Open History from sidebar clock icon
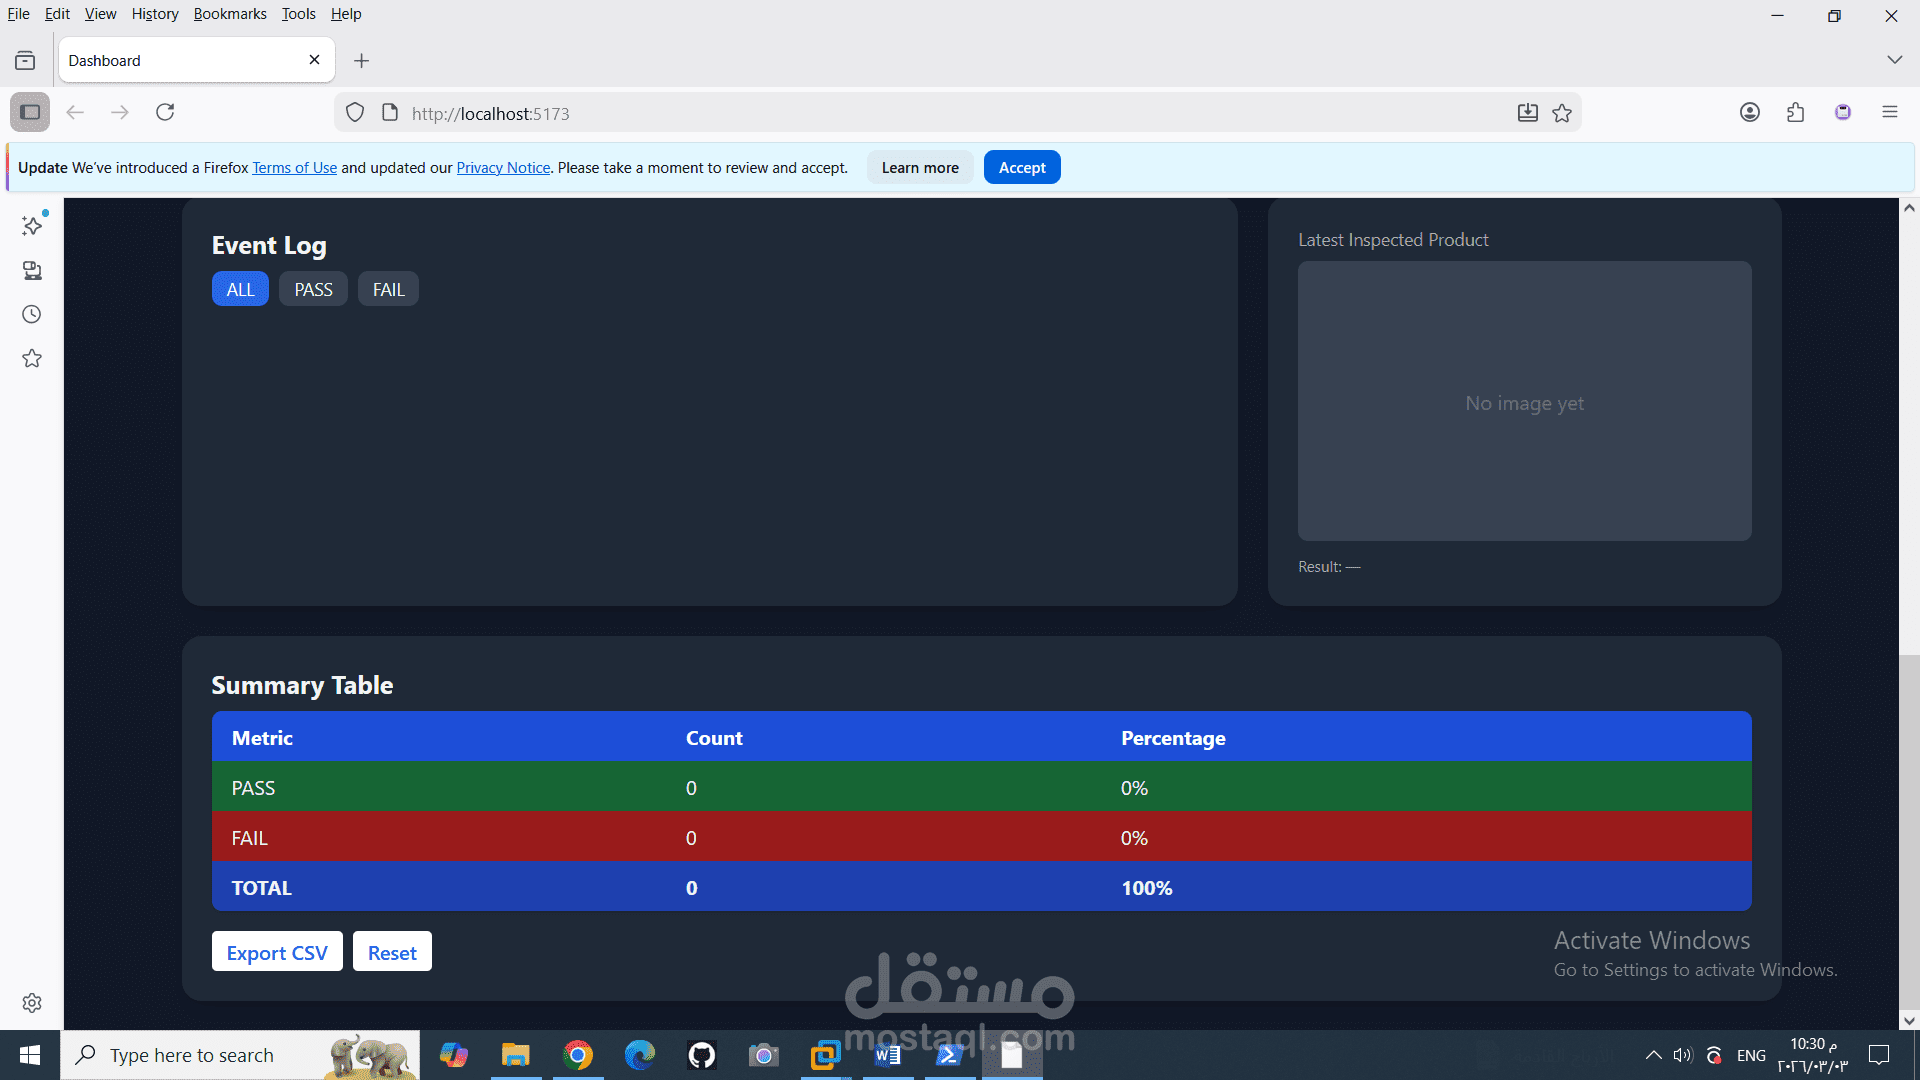Image resolution: width=1920 pixels, height=1080 pixels. coord(32,314)
